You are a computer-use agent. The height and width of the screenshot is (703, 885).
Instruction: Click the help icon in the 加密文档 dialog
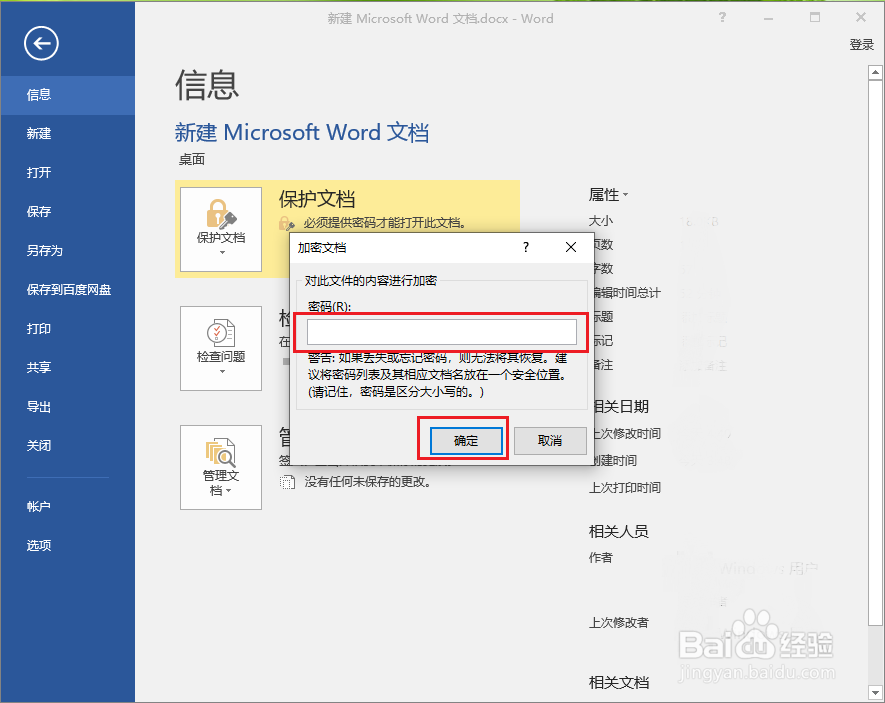pyautogui.click(x=525, y=247)
